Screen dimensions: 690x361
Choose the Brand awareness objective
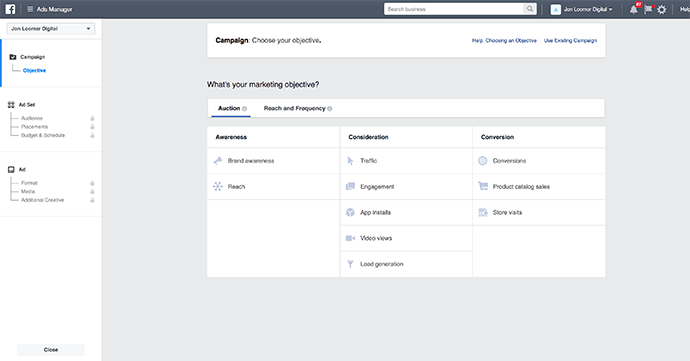(273, 161)
